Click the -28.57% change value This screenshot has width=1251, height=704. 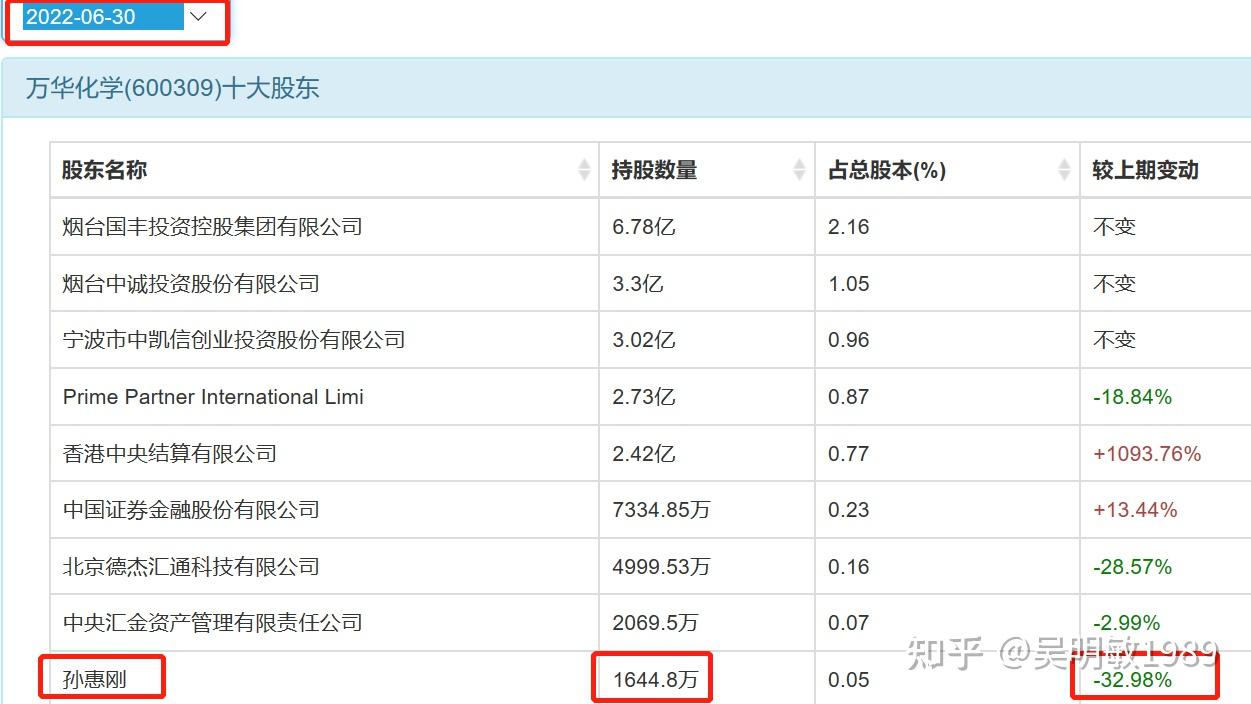(1132, 567)
